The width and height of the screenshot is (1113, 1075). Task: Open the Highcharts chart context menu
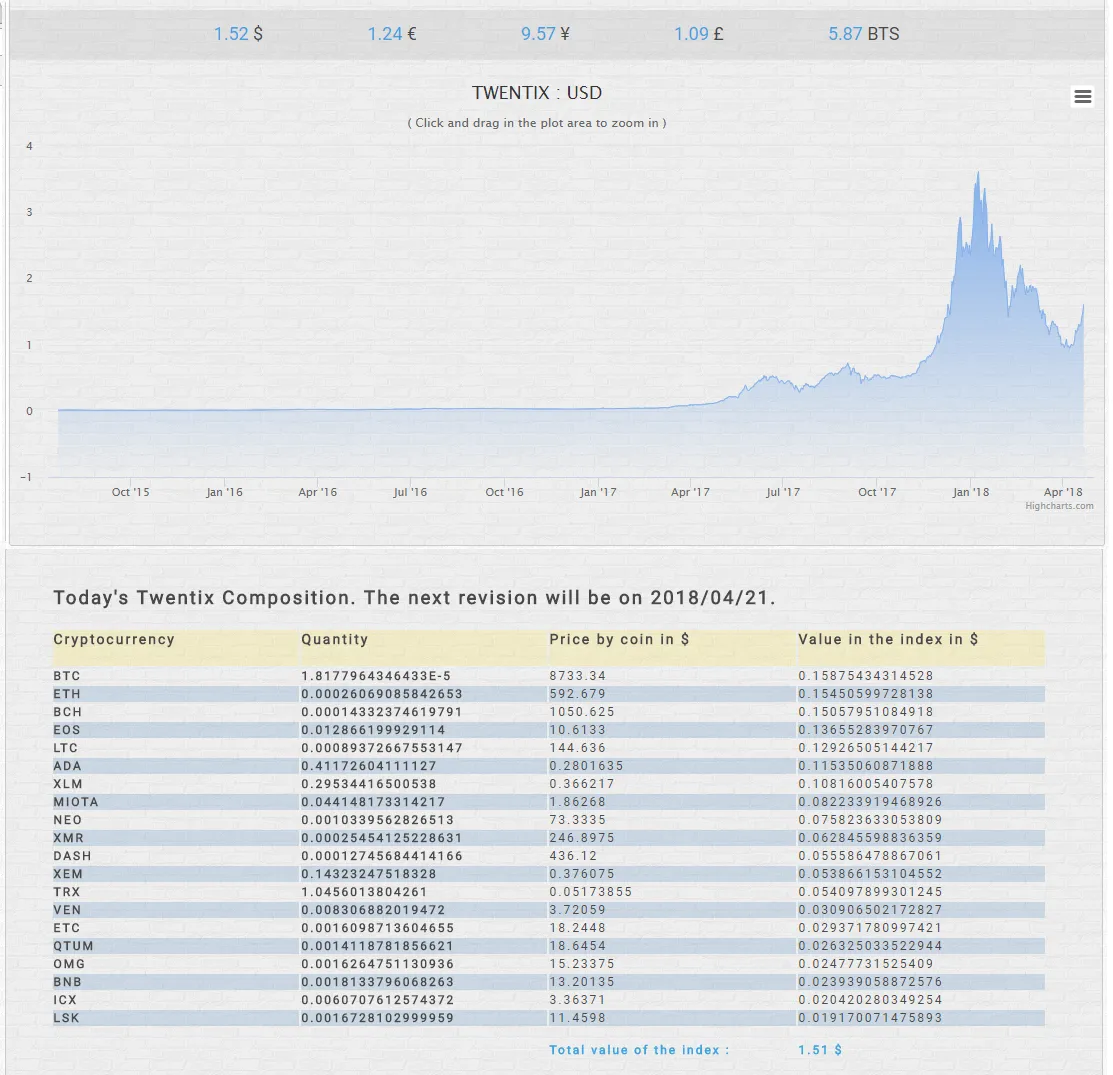(1082, 96)
